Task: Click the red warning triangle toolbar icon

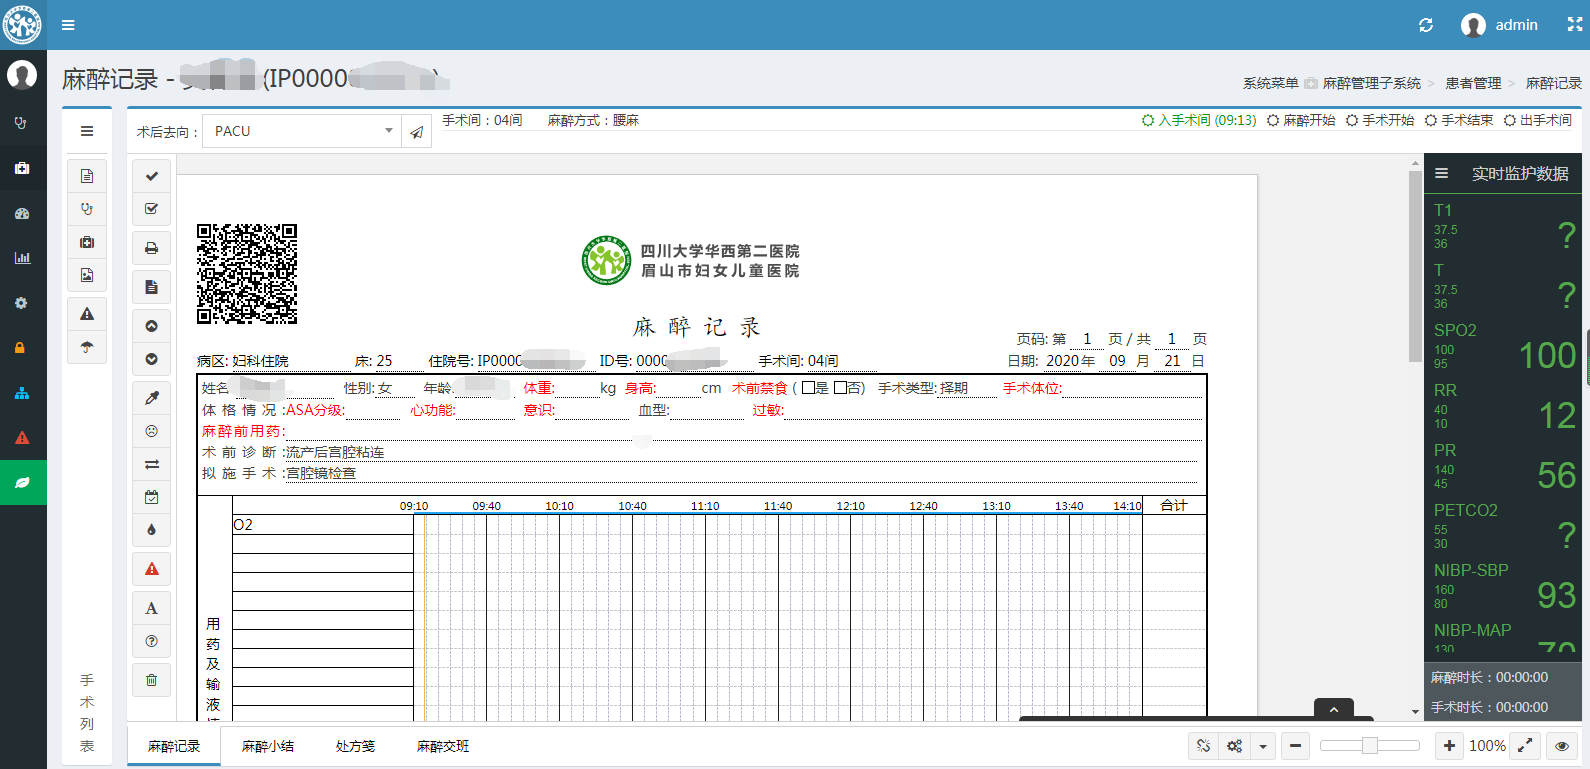Action: pyautogui.click(x=152, y=569)
